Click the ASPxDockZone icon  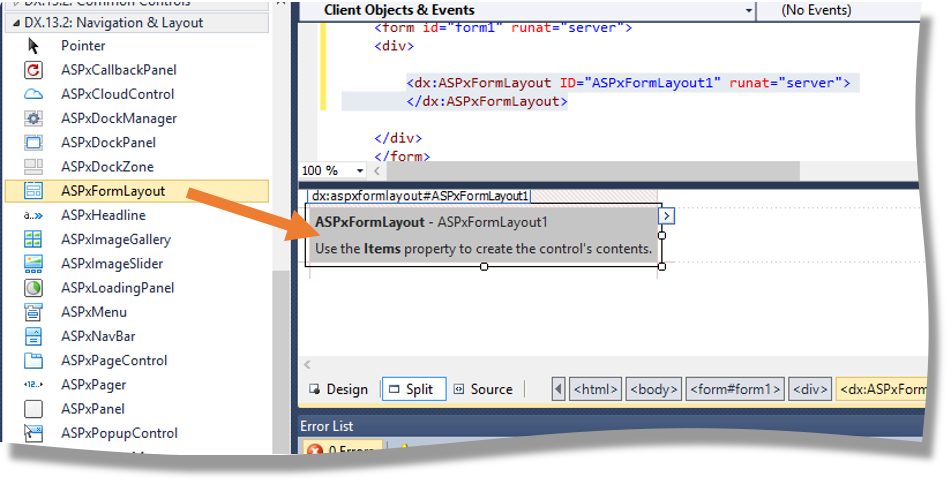[x=33, y=167]
